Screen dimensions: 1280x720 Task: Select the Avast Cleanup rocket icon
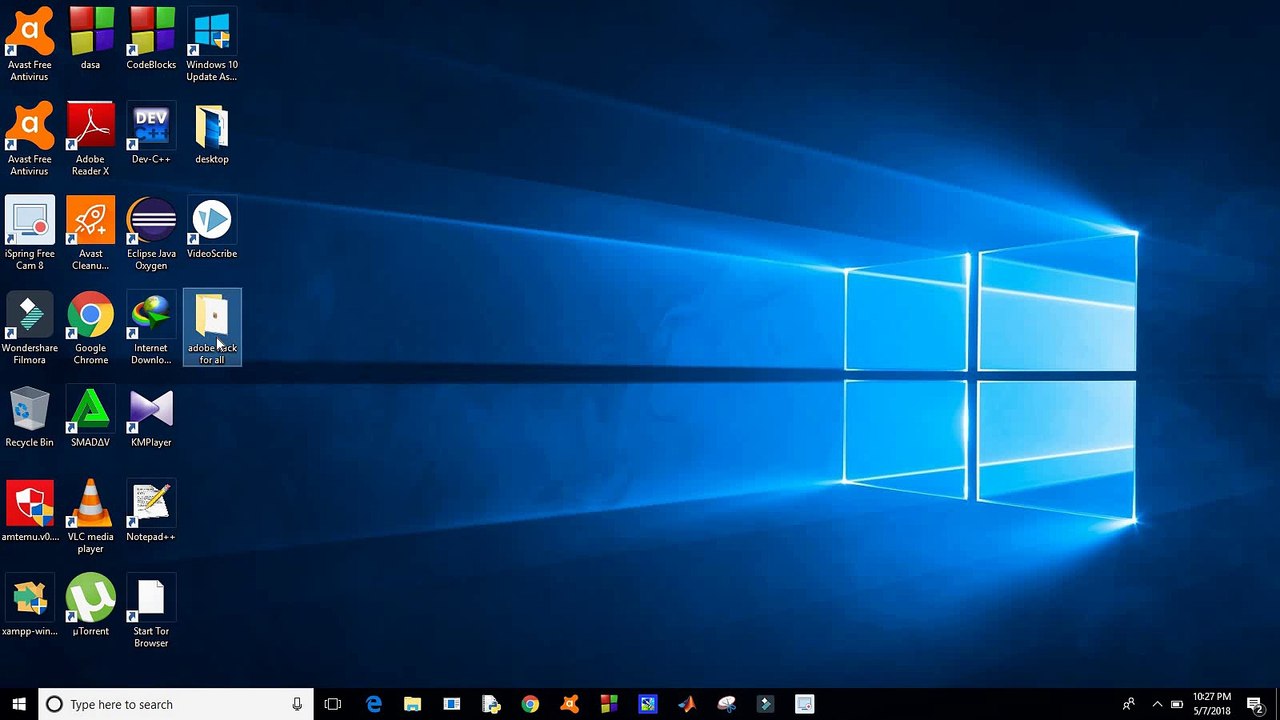point(90,233)
